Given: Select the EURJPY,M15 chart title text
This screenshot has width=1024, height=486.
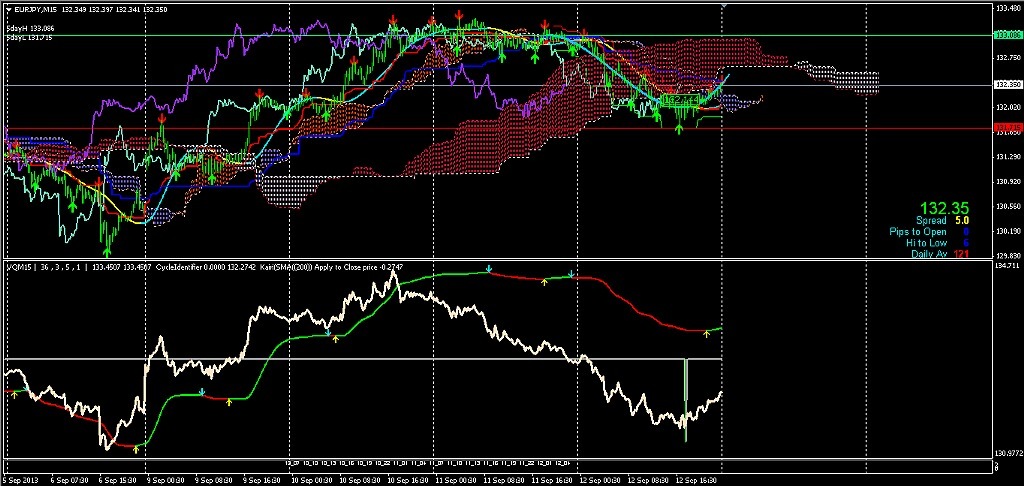Looking at the screenshot, I should 35,8.
